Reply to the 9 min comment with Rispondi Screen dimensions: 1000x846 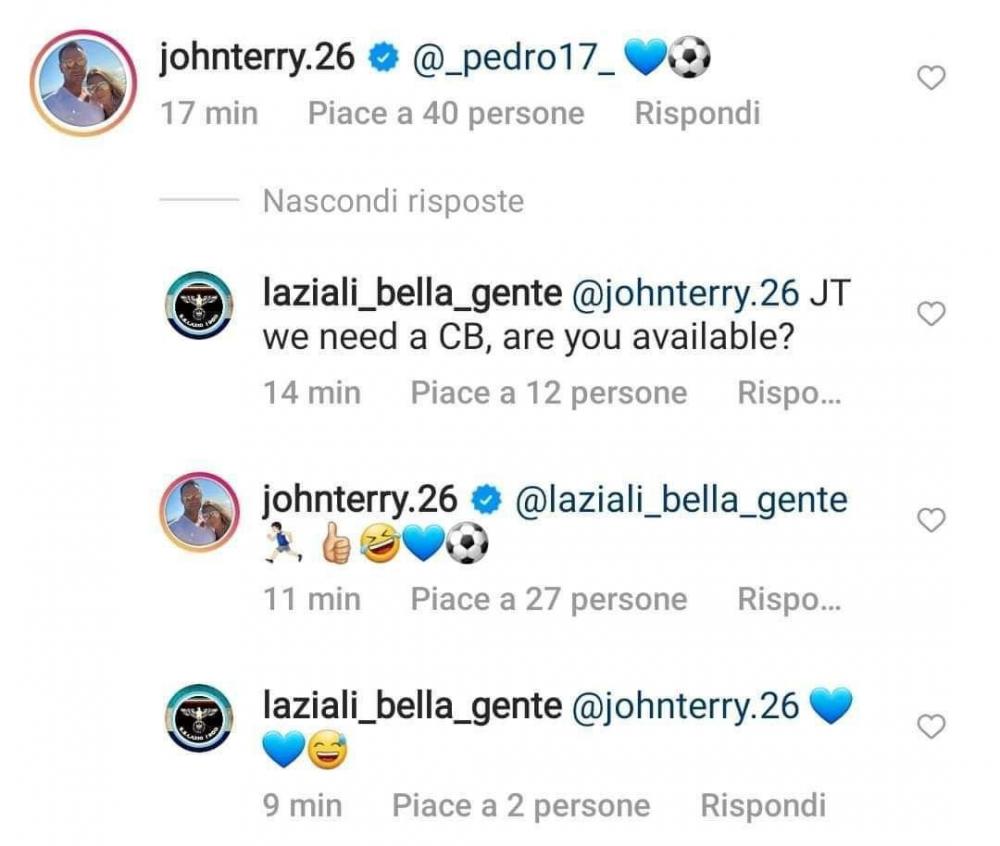[763, 805]
